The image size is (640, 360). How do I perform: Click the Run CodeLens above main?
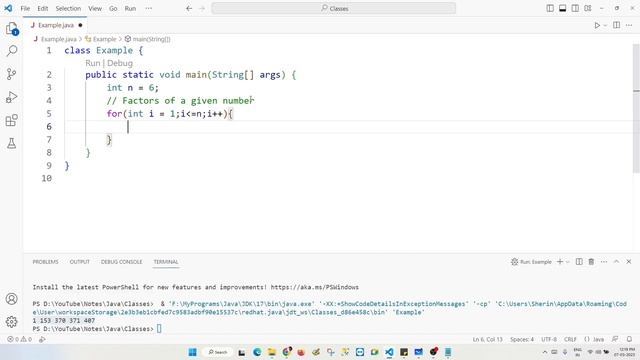click(93, 63)
